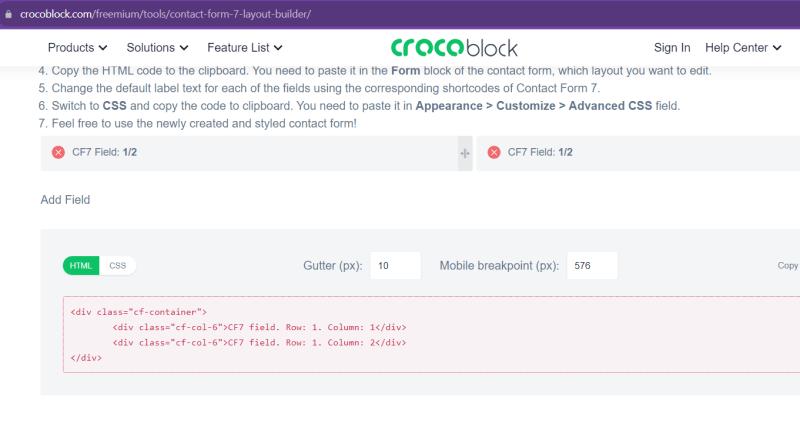Copy the code using the Copy button
The image size is (800, 430).
[x=788, y=266]
